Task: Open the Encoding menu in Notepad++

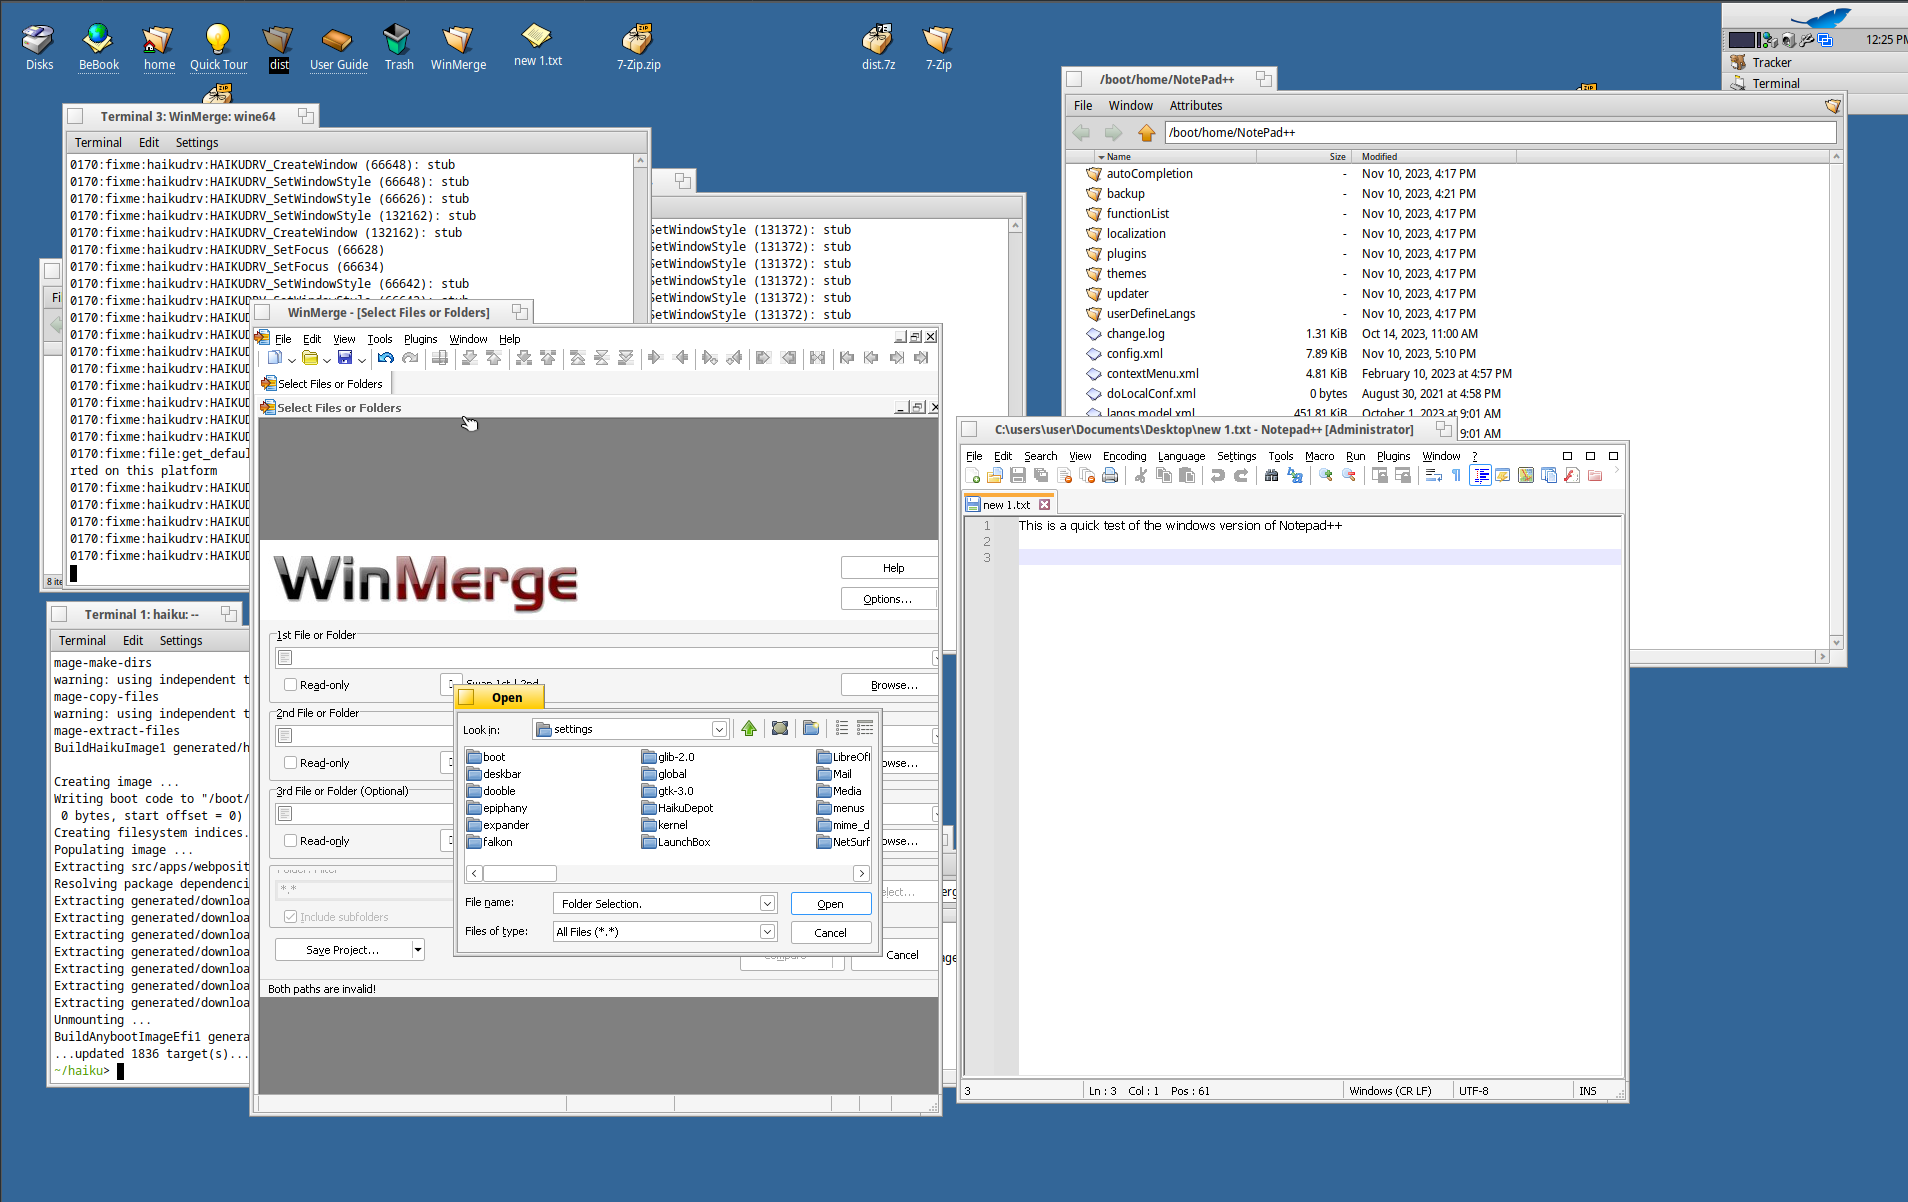Action: click(x=1124, y=456)
